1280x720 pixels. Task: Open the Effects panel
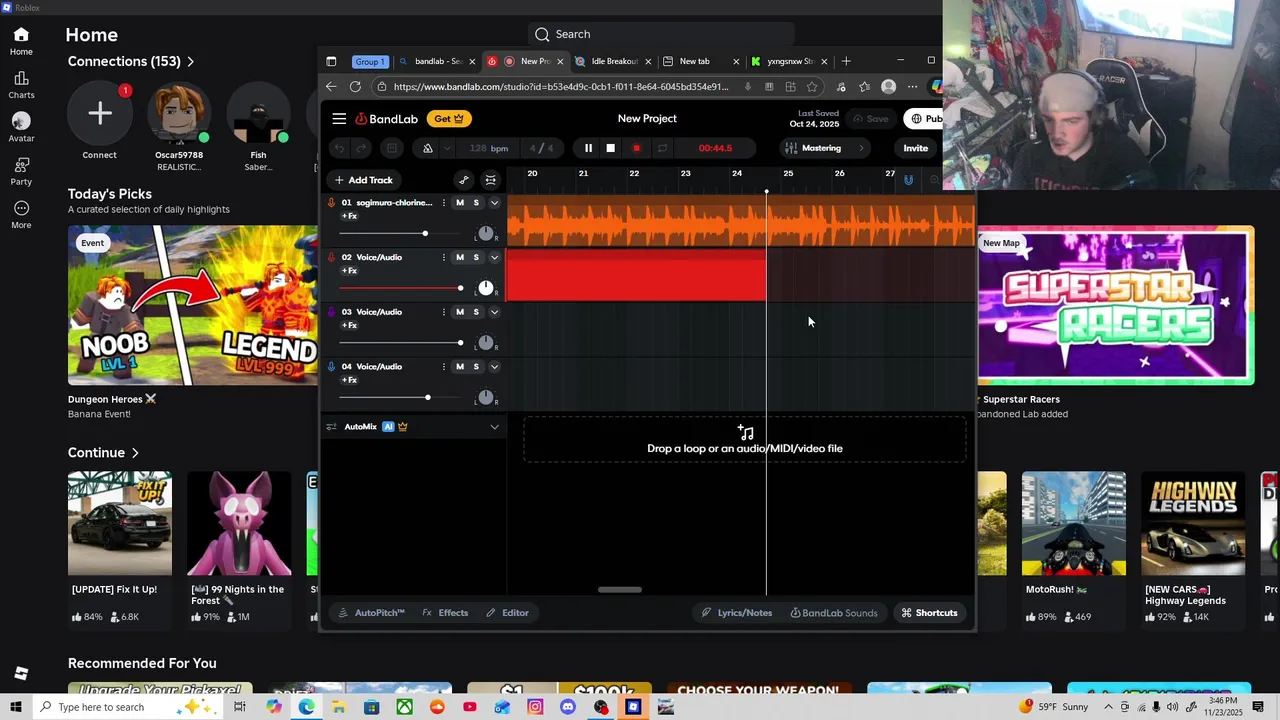[x=445, y=613]
